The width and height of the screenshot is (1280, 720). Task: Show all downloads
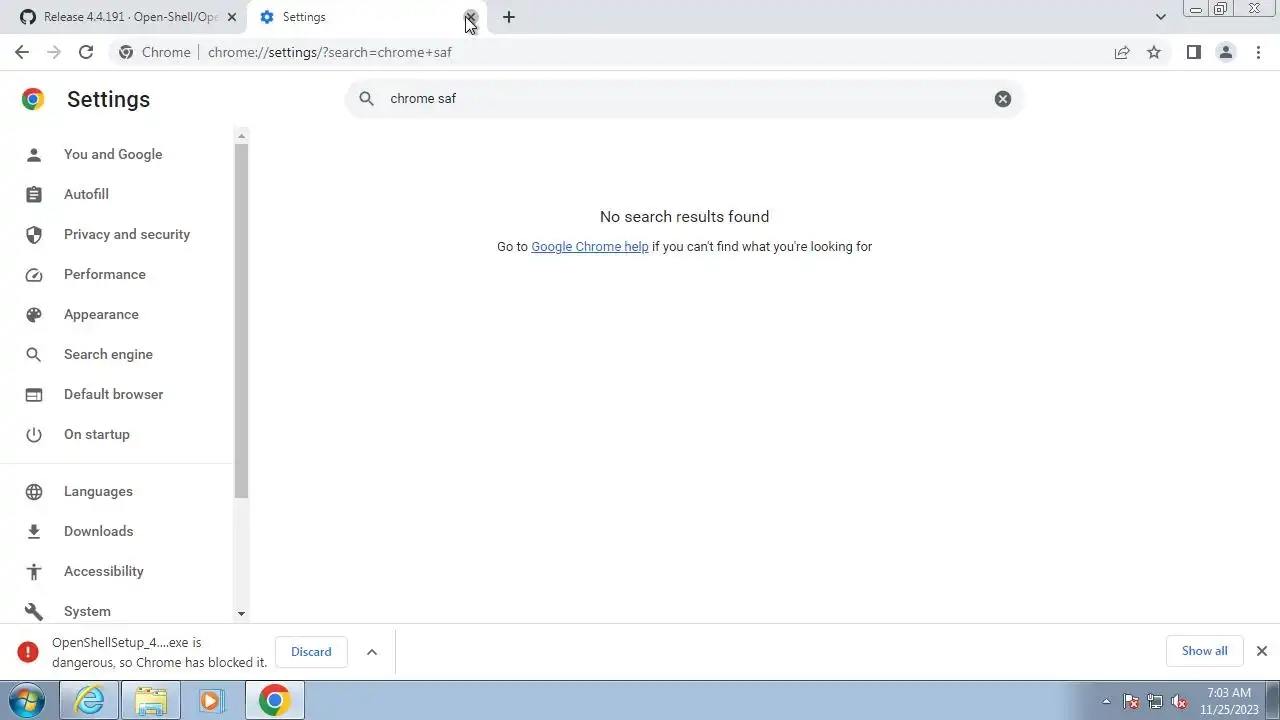pos(1204,650)
